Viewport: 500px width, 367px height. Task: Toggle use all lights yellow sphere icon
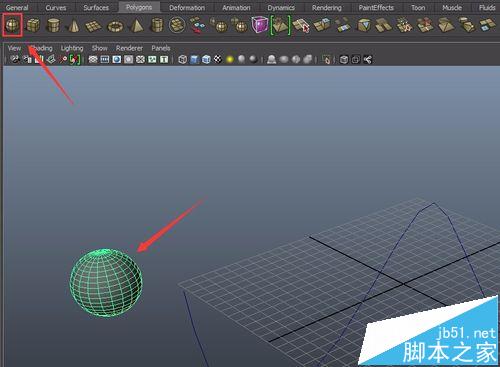[x=230, y=59]
